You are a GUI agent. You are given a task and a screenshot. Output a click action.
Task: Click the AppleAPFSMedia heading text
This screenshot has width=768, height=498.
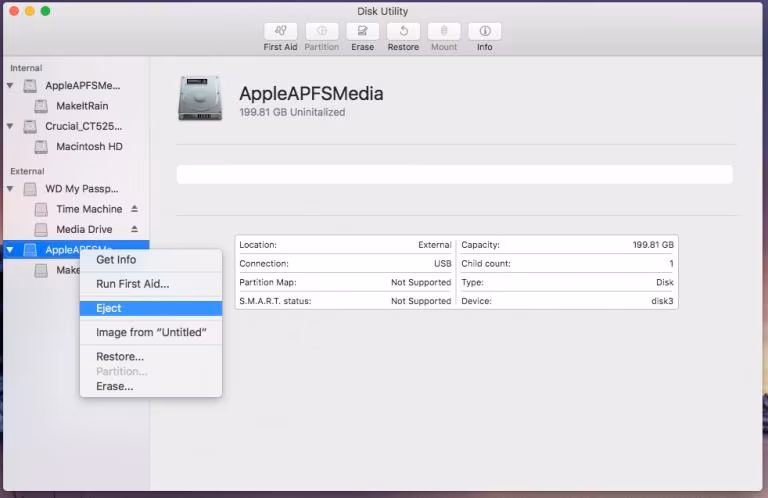(311, 94)
